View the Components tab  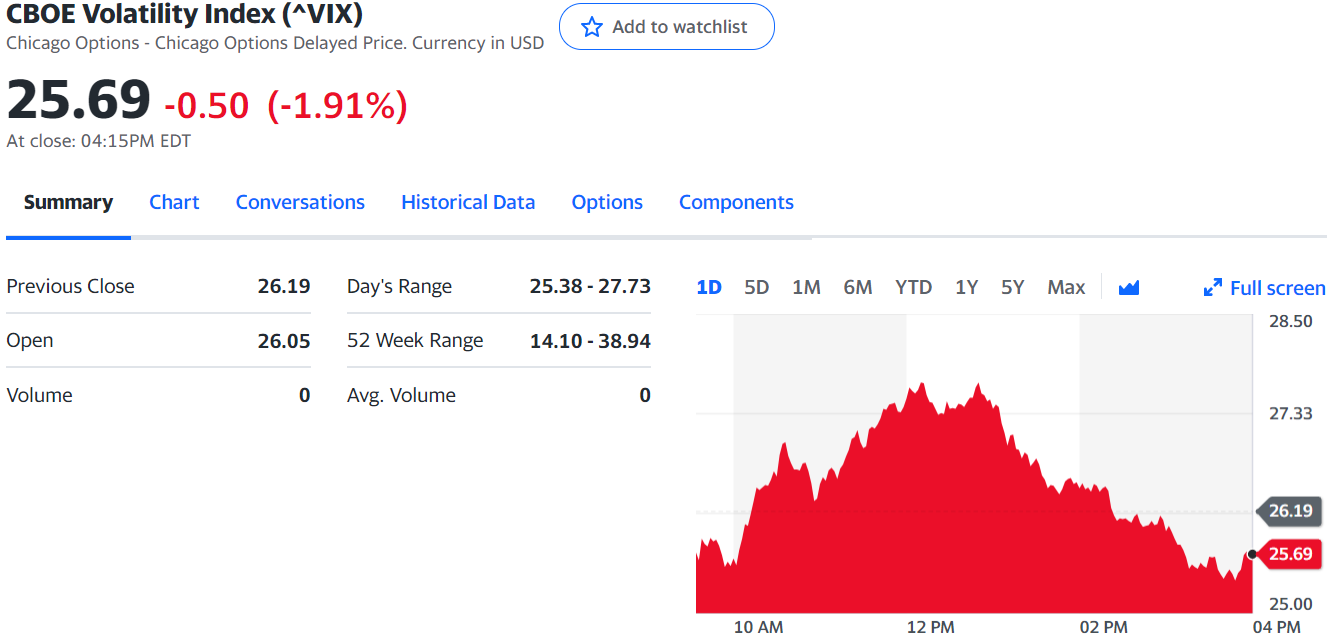coord(736,202)
